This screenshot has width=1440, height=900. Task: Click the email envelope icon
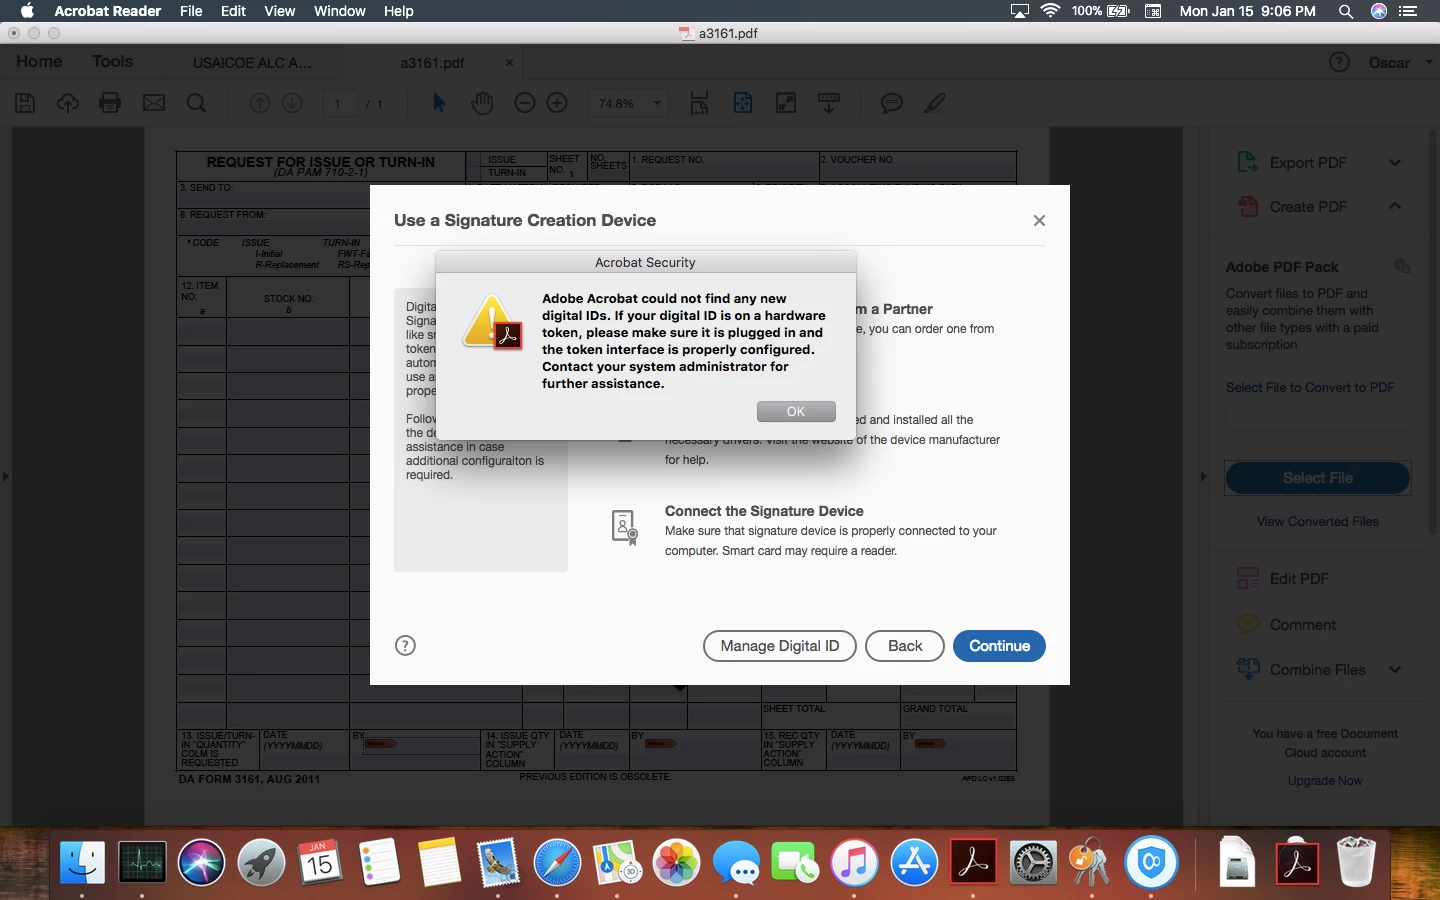pos(154,103)
